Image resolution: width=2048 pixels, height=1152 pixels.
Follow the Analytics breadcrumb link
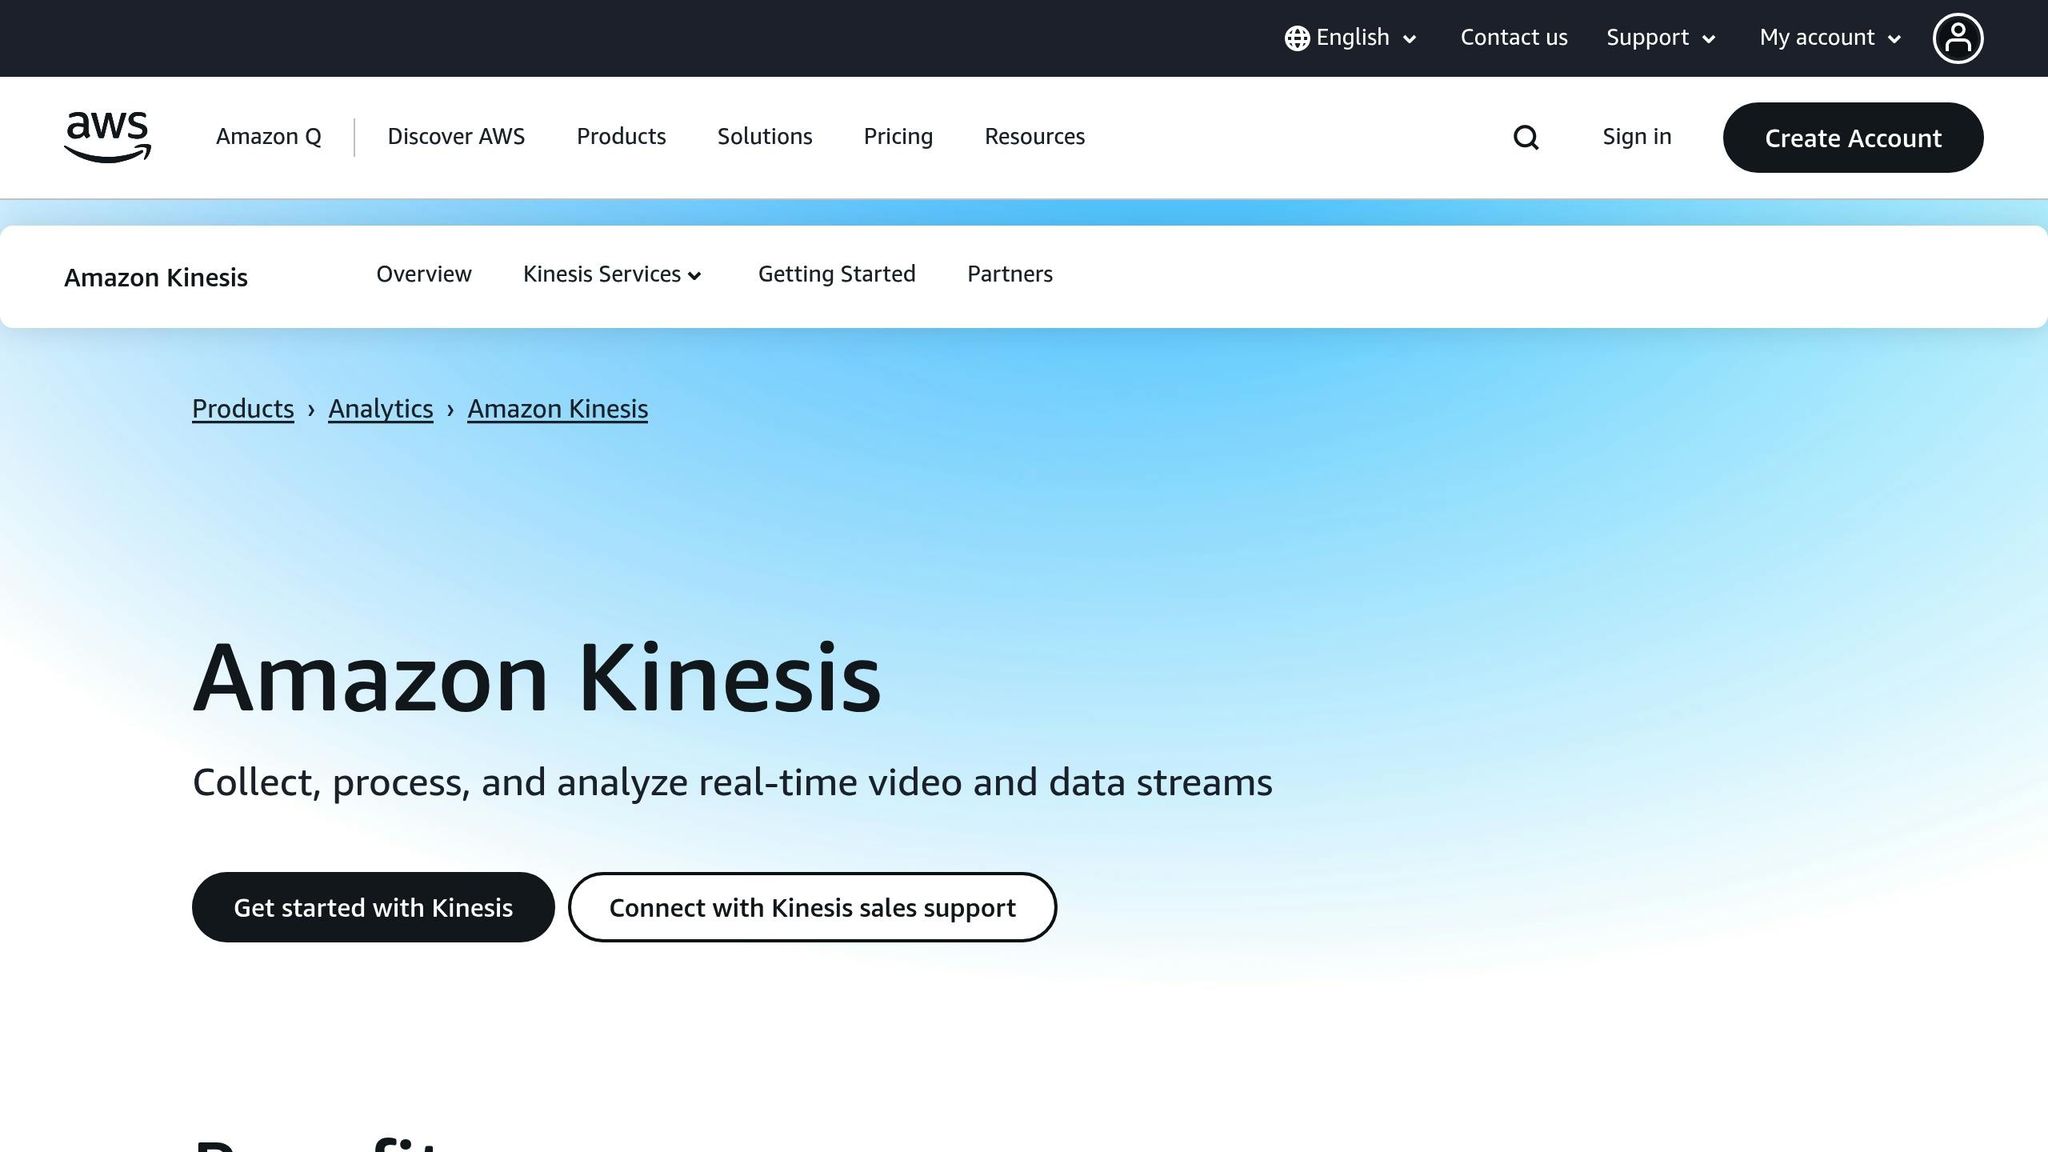pyautogui.click(x=381, y=409)
